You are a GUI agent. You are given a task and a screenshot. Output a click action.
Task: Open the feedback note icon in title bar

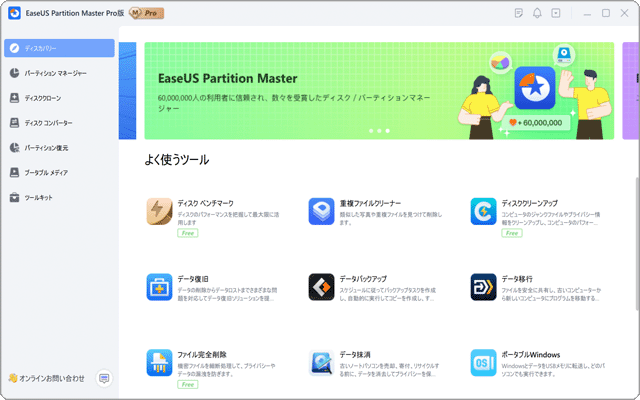[518, 14]
